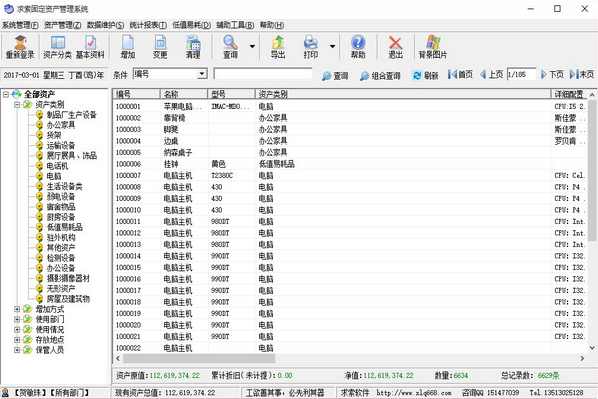Screen dimensions: 598x399
Task: Open the 帮助(H) menu
Action: click(272, 25)
